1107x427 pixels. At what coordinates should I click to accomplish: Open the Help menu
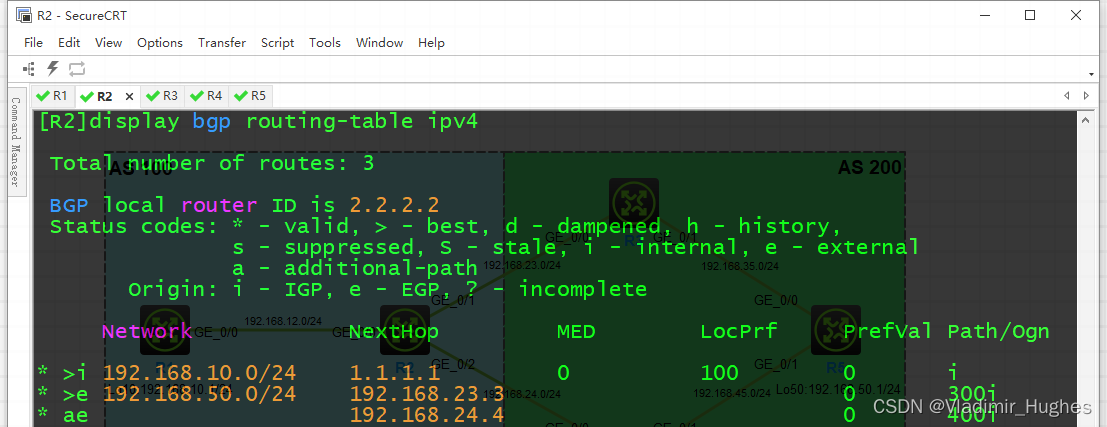coord(431,43)
